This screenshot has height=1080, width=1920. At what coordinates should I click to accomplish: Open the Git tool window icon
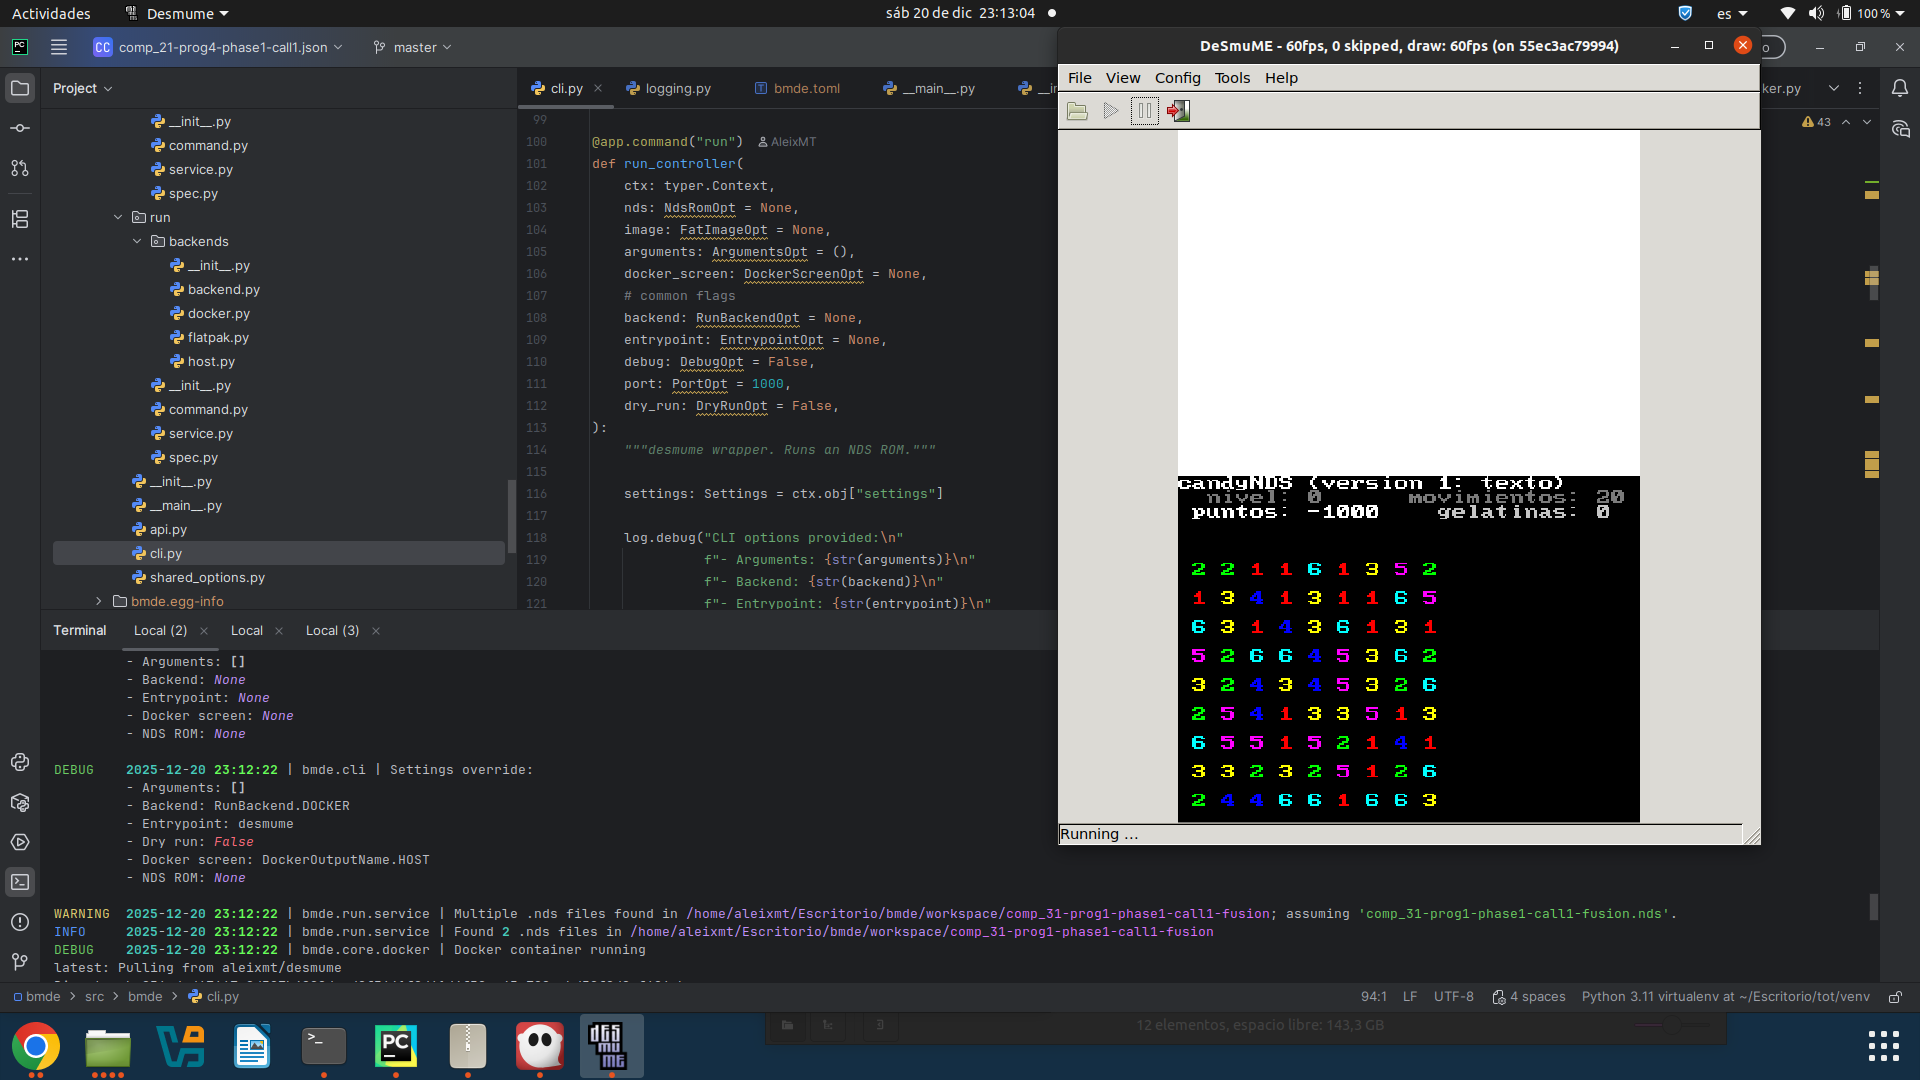[20, 962]
